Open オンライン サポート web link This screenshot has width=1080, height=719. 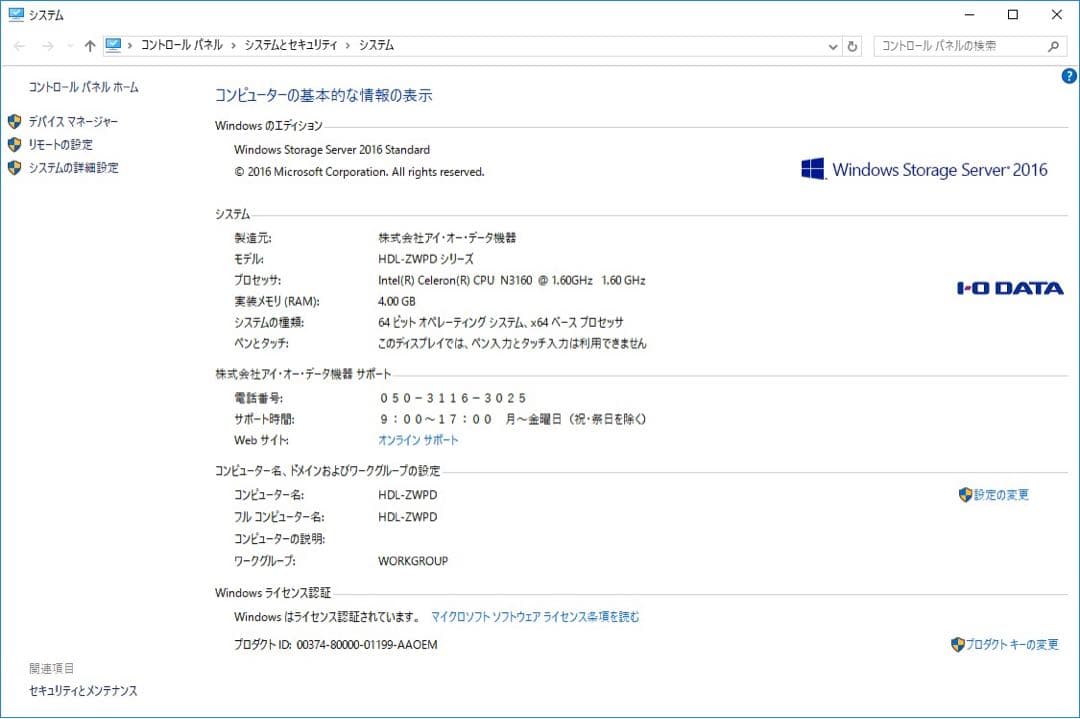[418, 440]
